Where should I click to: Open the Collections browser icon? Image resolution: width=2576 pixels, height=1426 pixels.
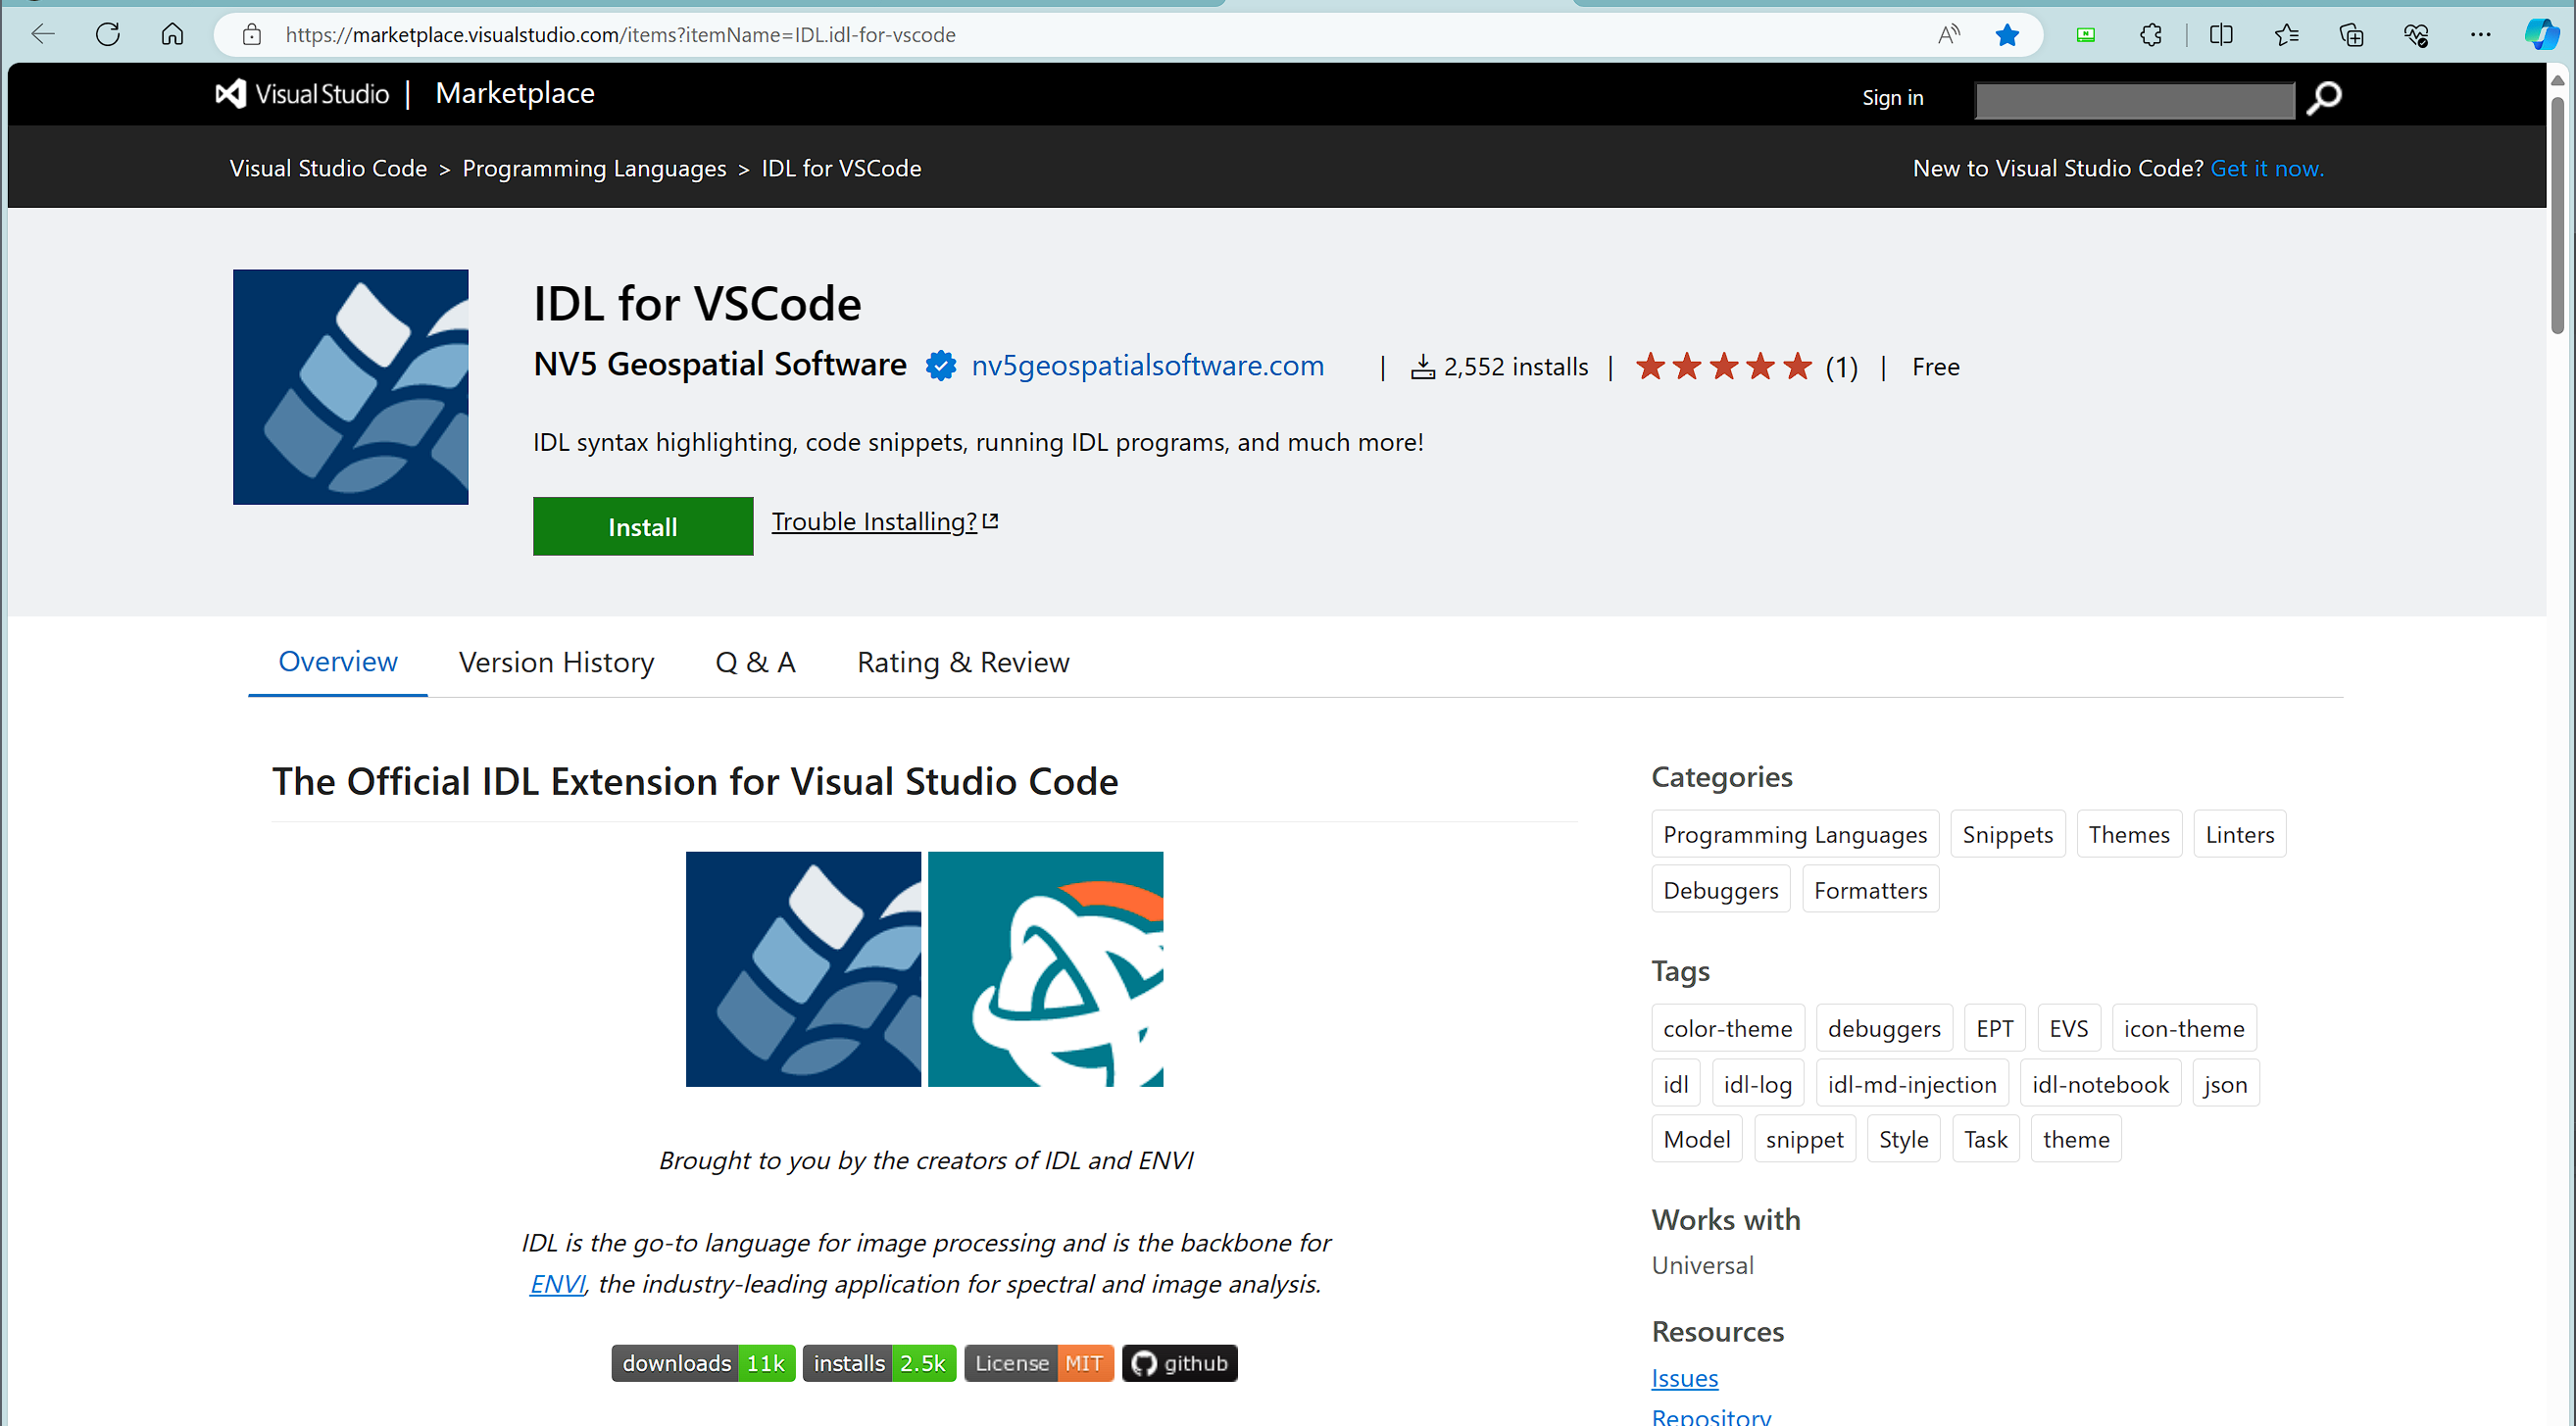click(x=2351, y=35)
